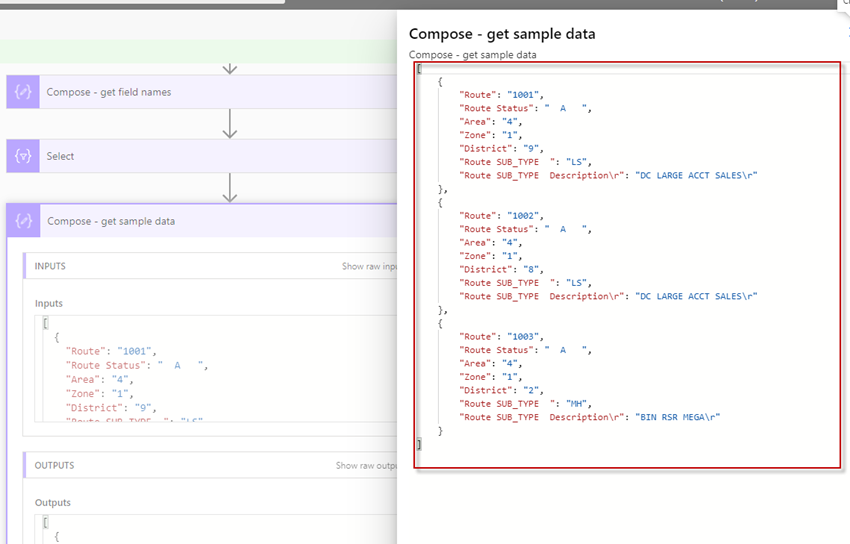Click the arrow connector above Select

[230, 123]
